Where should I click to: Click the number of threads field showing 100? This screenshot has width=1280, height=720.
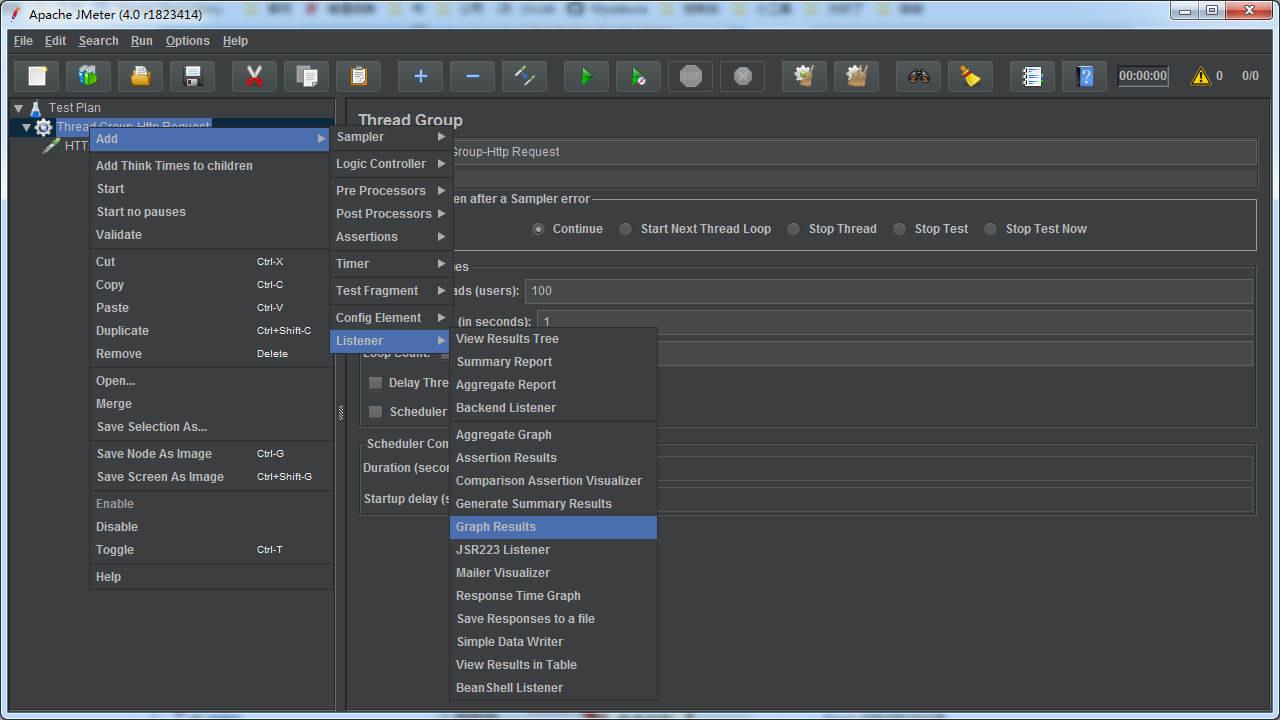(889, 291)
